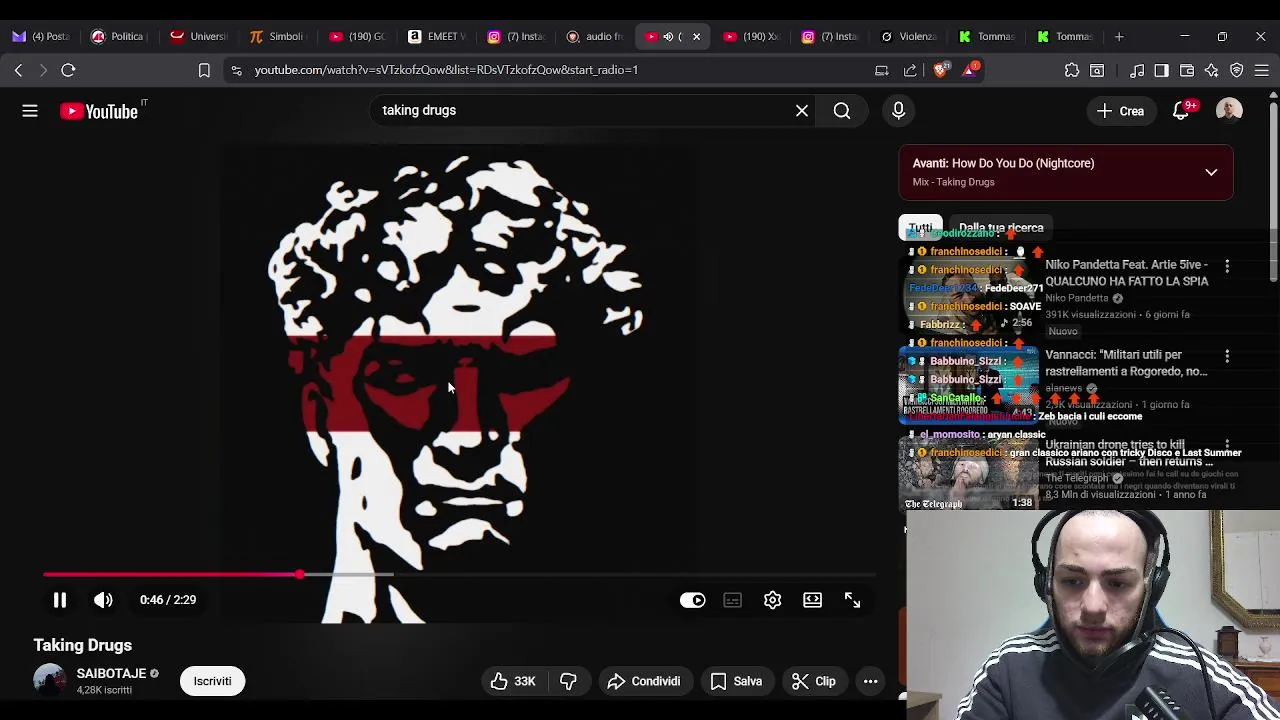The image size is (1280, 720).
Task: Open YouTube notifications bell
Action: click(1181, 111)
